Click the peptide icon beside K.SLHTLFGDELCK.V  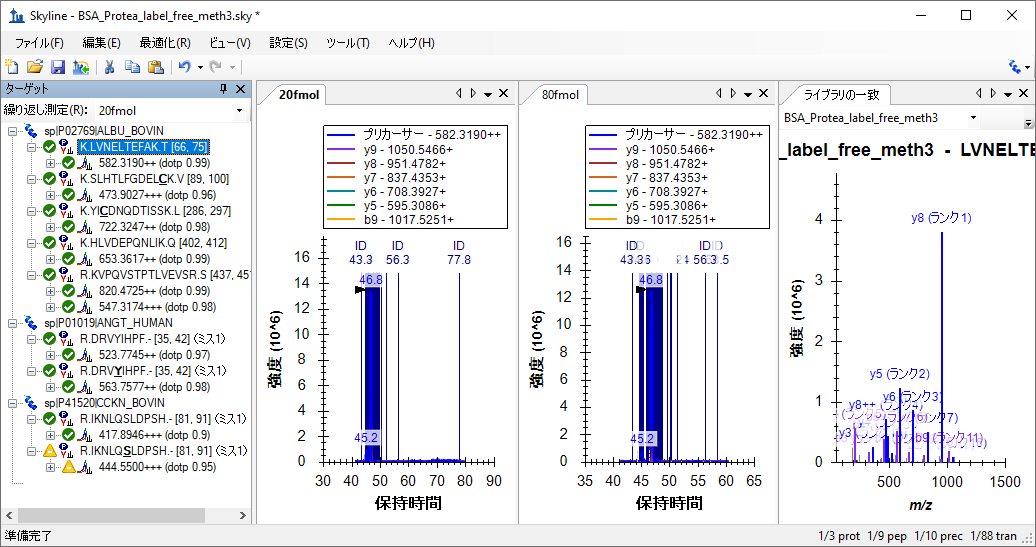click(x=66, y=179)
